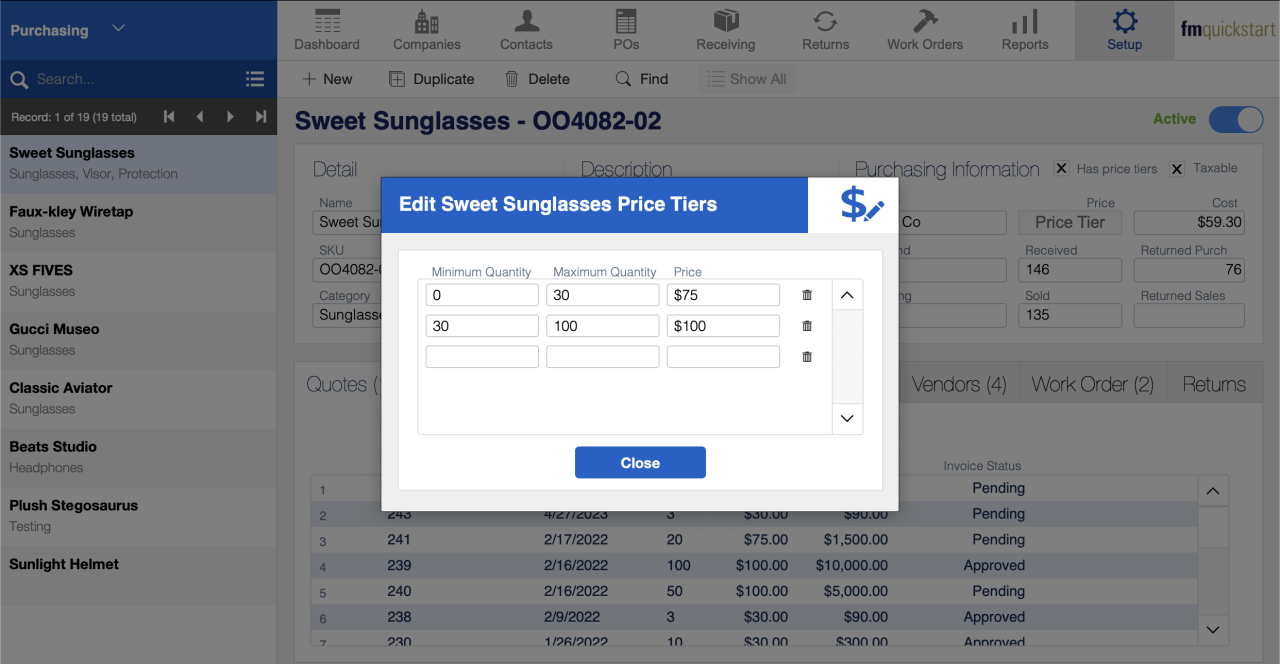Select Sunlight Helmet record
The width and height of the screenshot is (1280, 664).
pyautogui.click(x=138, y=576)
